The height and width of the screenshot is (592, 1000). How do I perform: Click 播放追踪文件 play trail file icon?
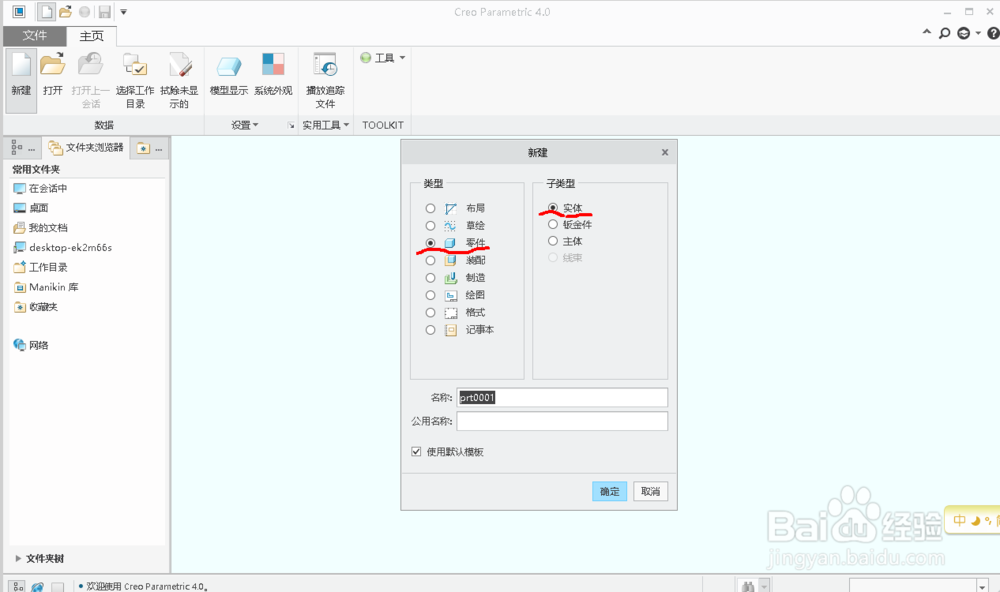[x=325, y=64]
